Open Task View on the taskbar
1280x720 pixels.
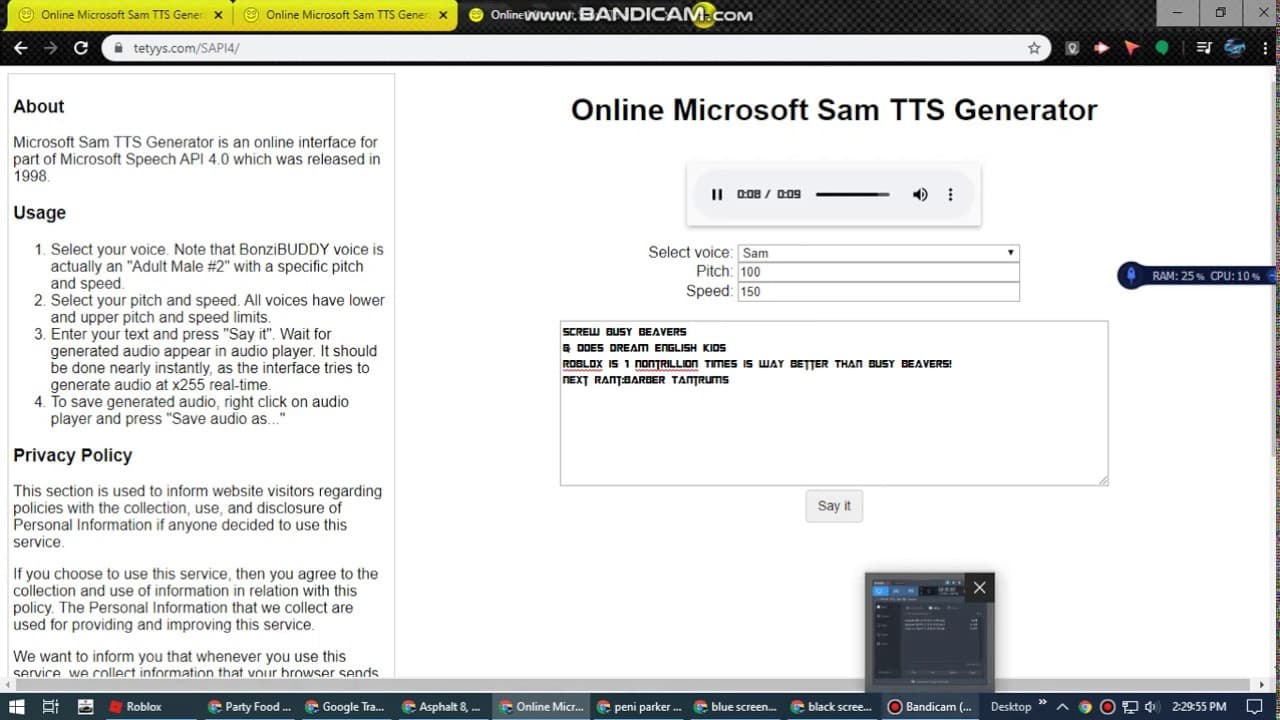(52, 706)
